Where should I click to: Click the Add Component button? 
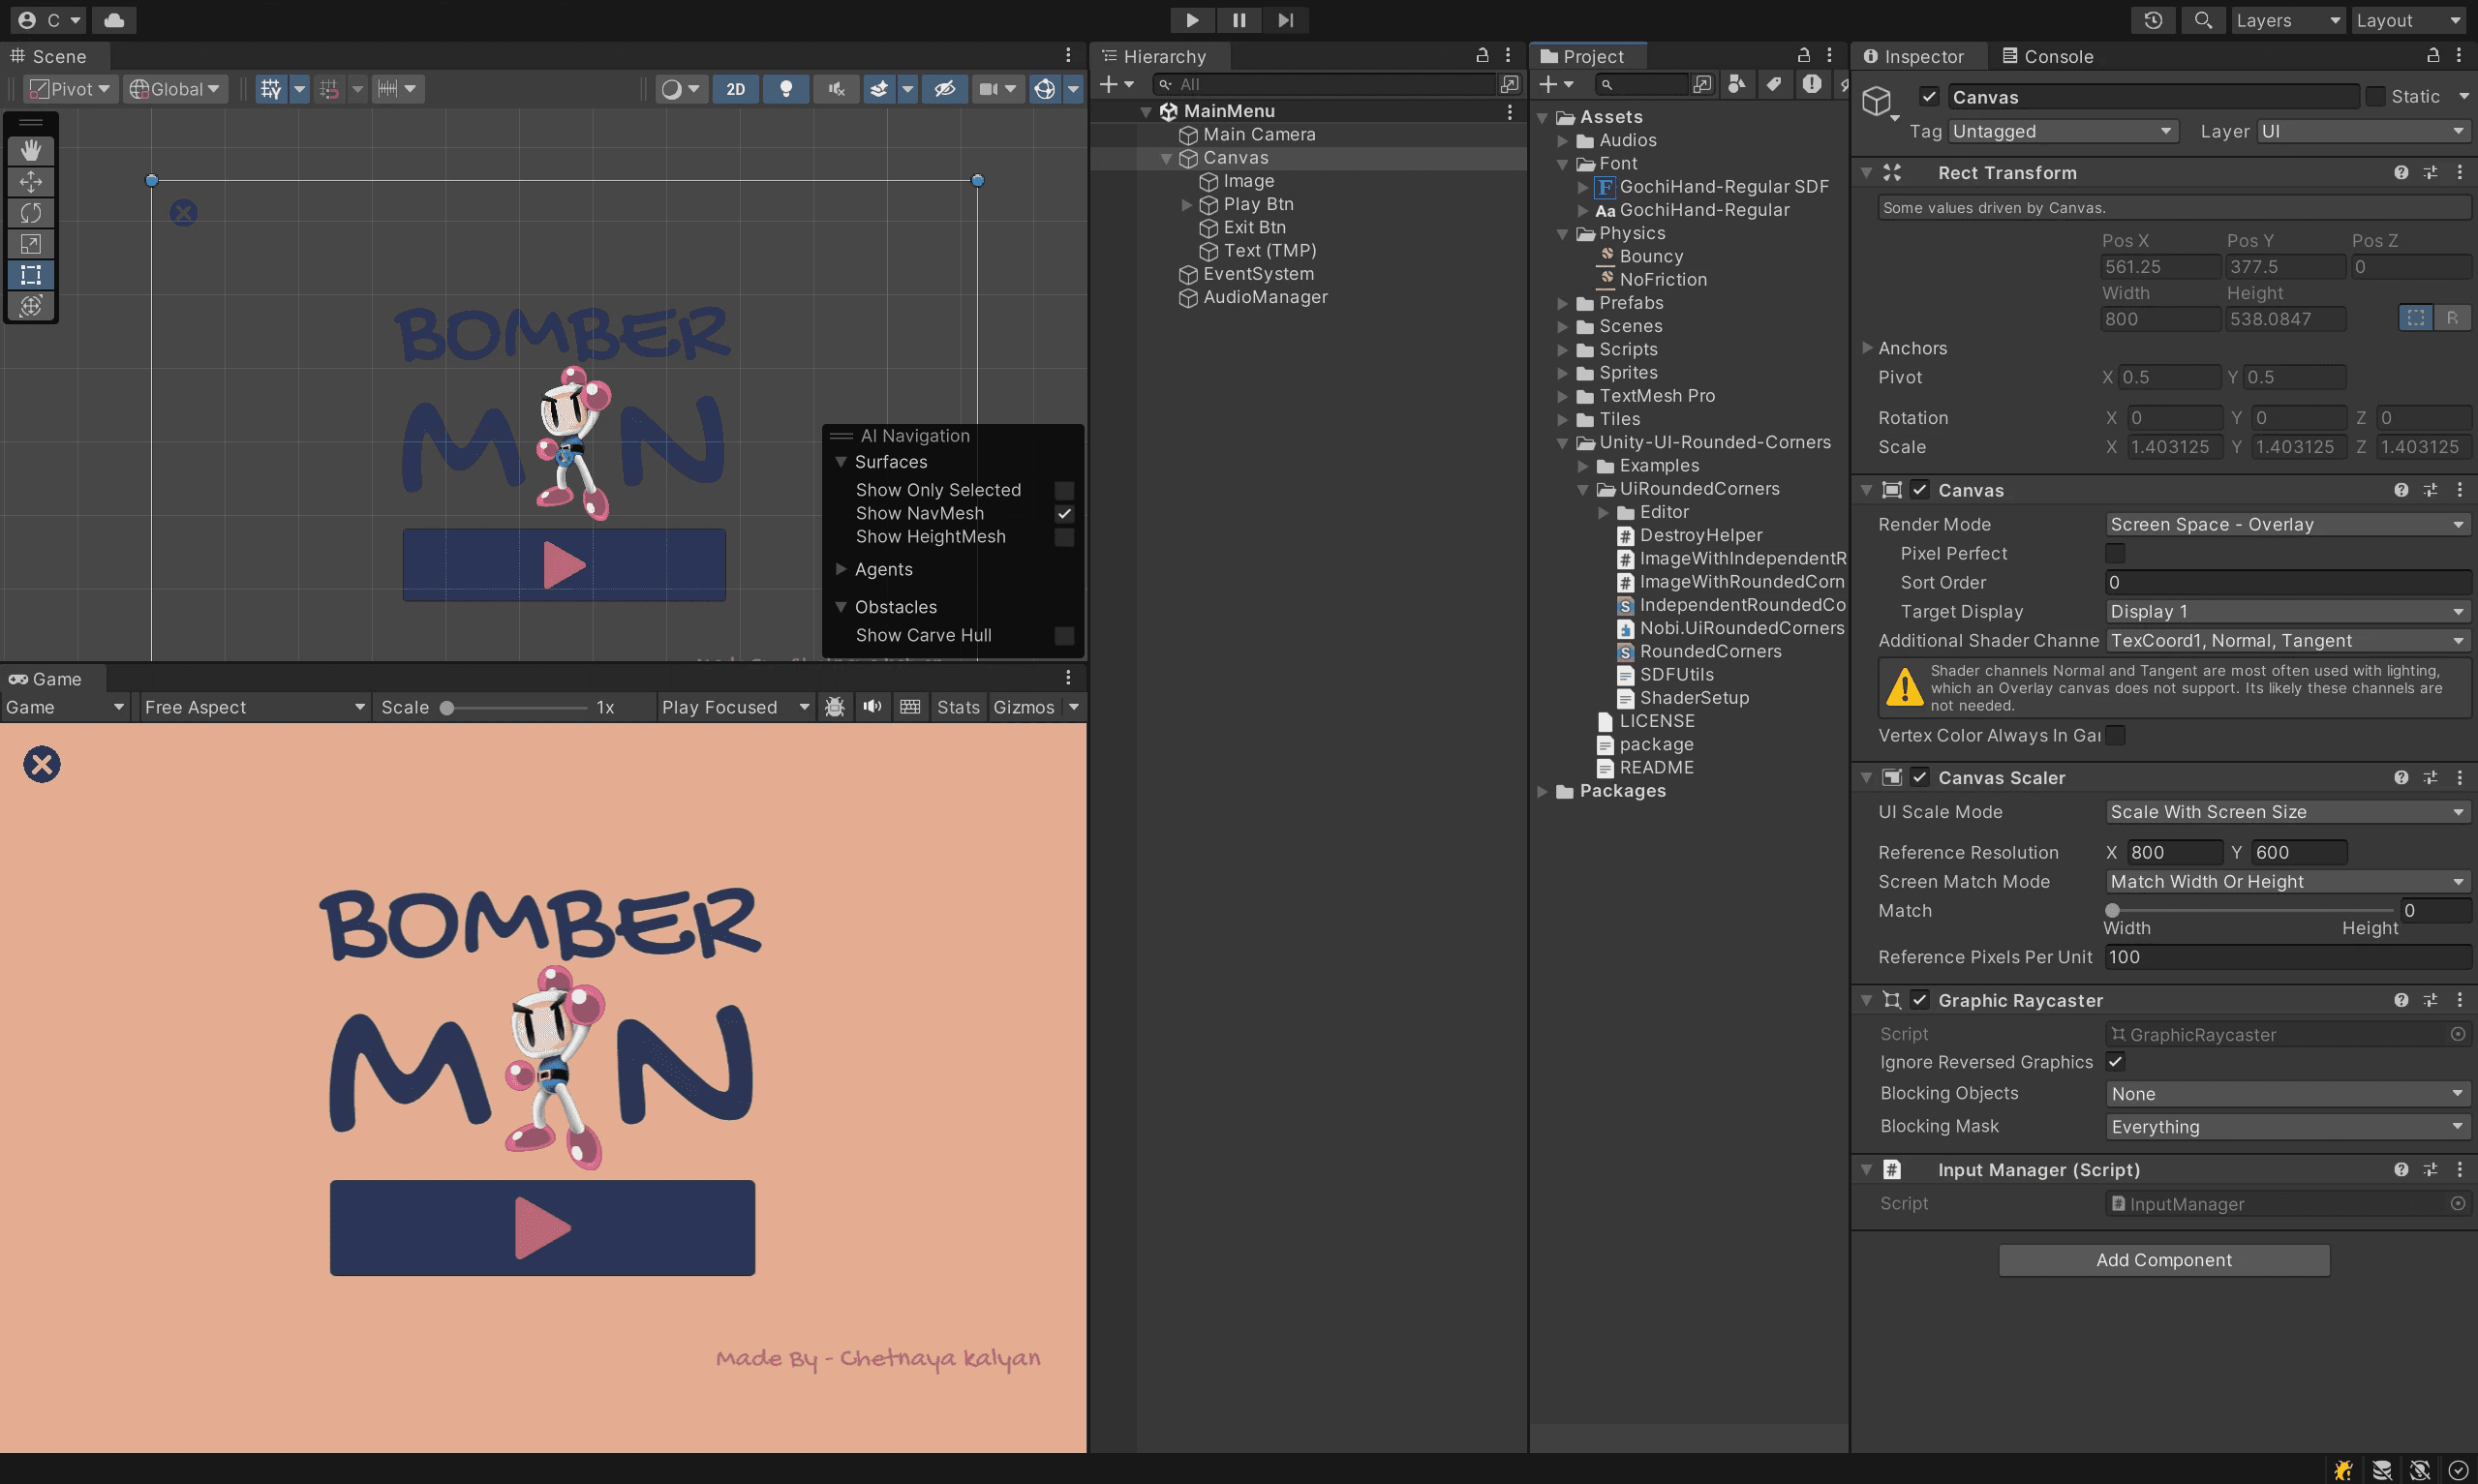(x=2163, y=1260)
